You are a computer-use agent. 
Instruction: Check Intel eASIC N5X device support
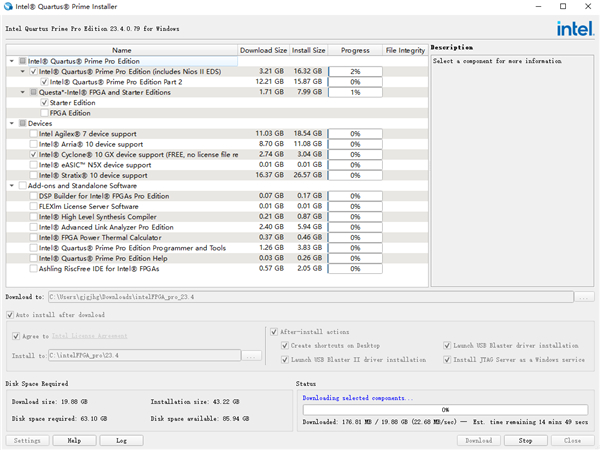pyautogui.click(x=34, y=165)
